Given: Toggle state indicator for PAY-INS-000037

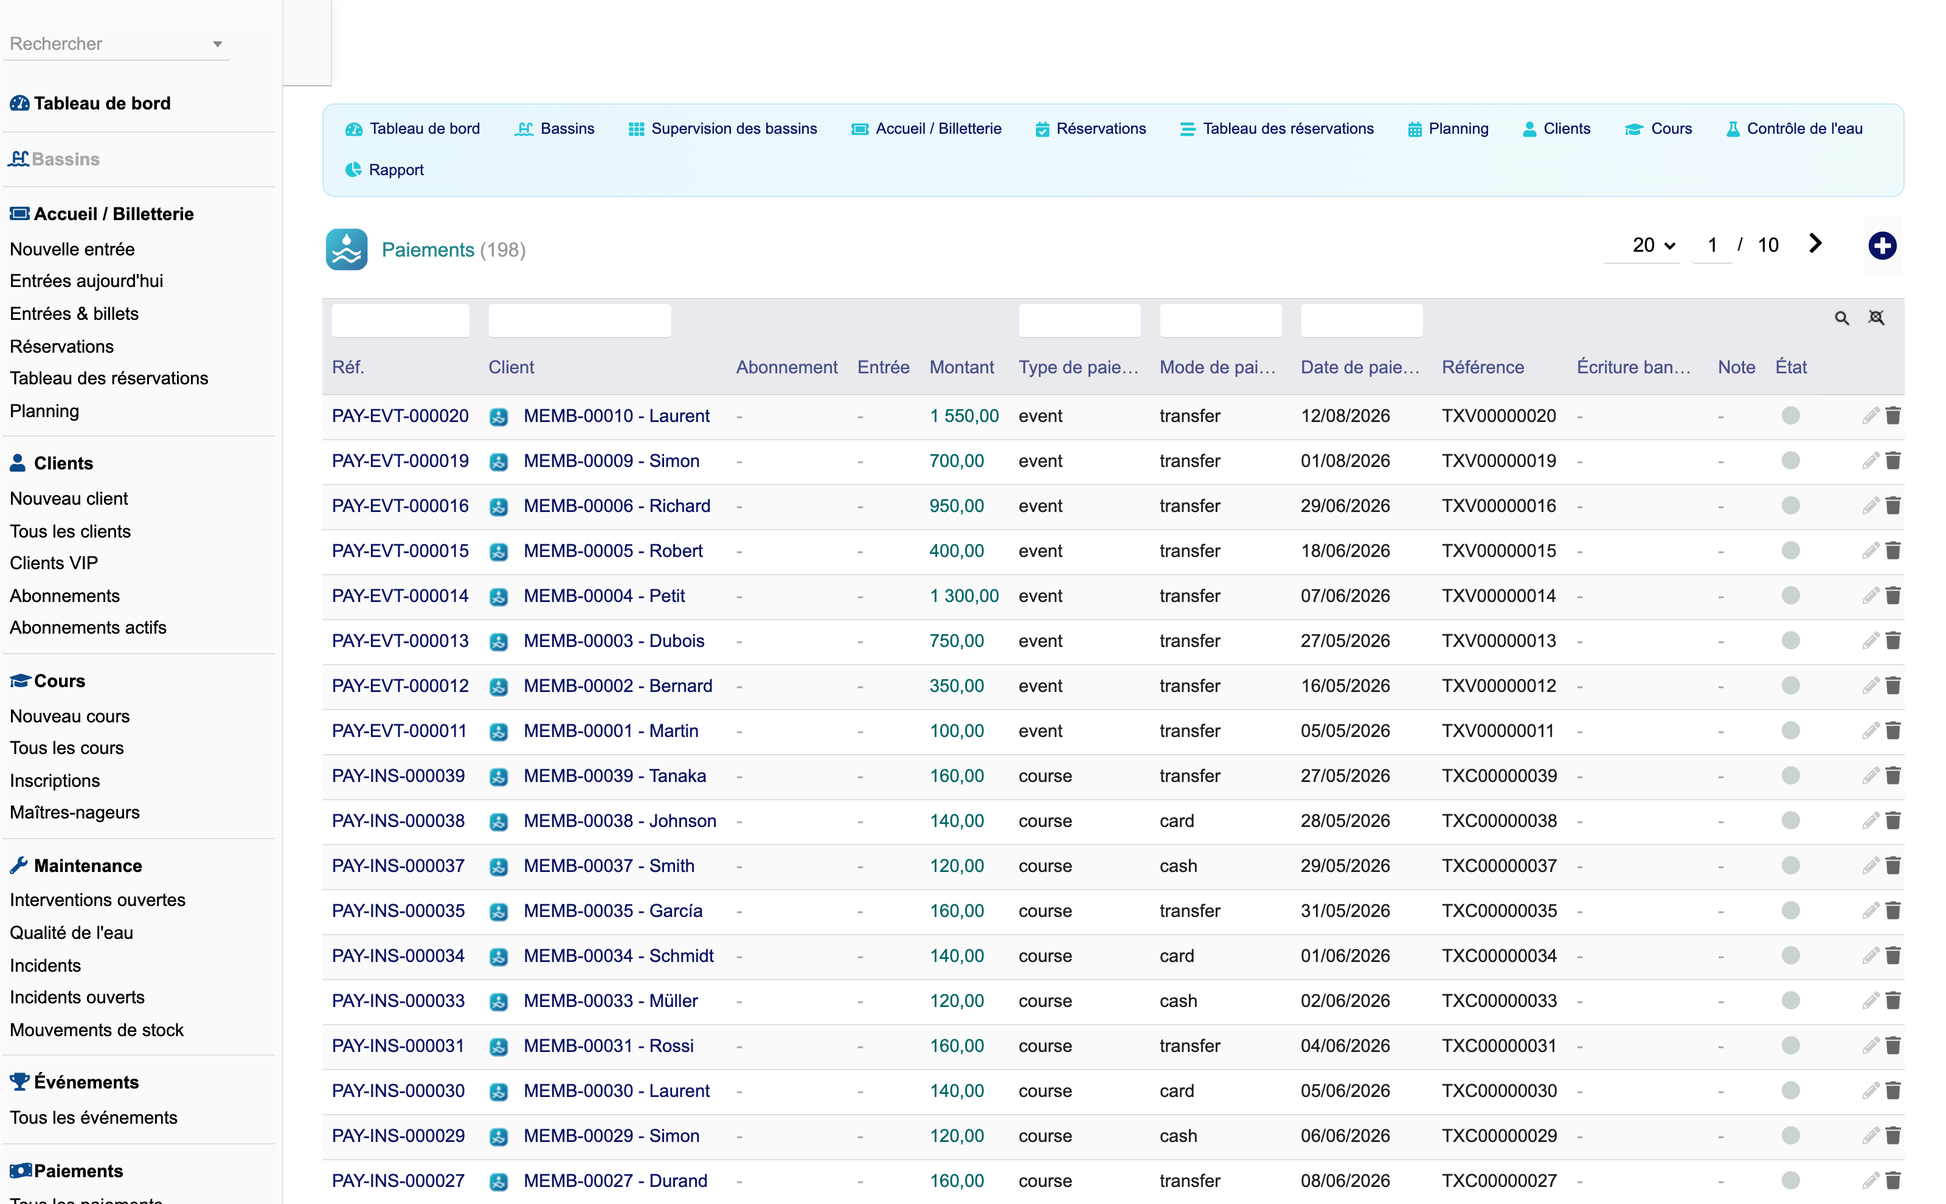Looking at the screenshot, I should coord(1790,865).
